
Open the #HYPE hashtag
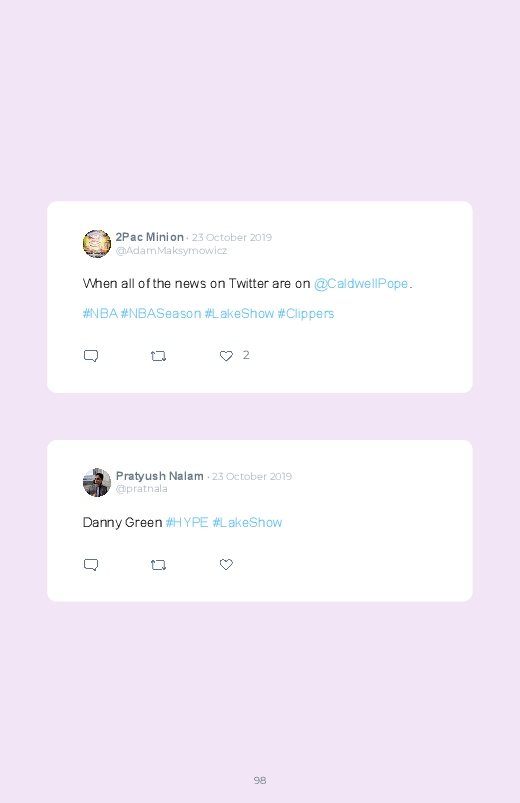pos(187,522)
